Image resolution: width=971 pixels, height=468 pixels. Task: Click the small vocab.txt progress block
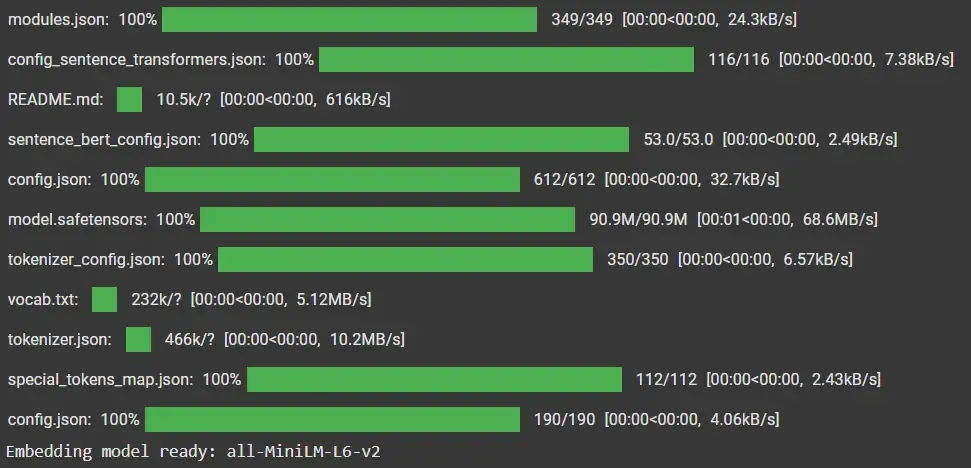(x=105, y=300)
